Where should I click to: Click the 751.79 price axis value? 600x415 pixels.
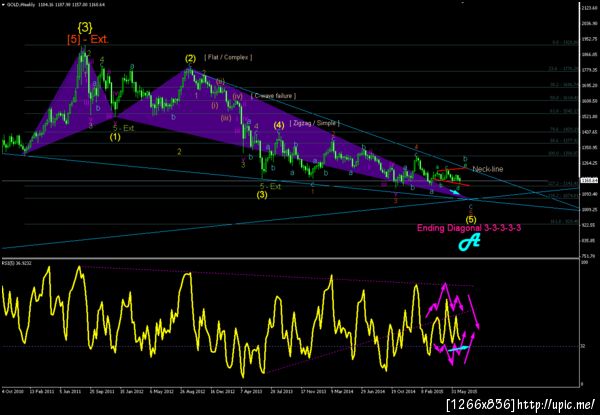click(x=589, y=256)
